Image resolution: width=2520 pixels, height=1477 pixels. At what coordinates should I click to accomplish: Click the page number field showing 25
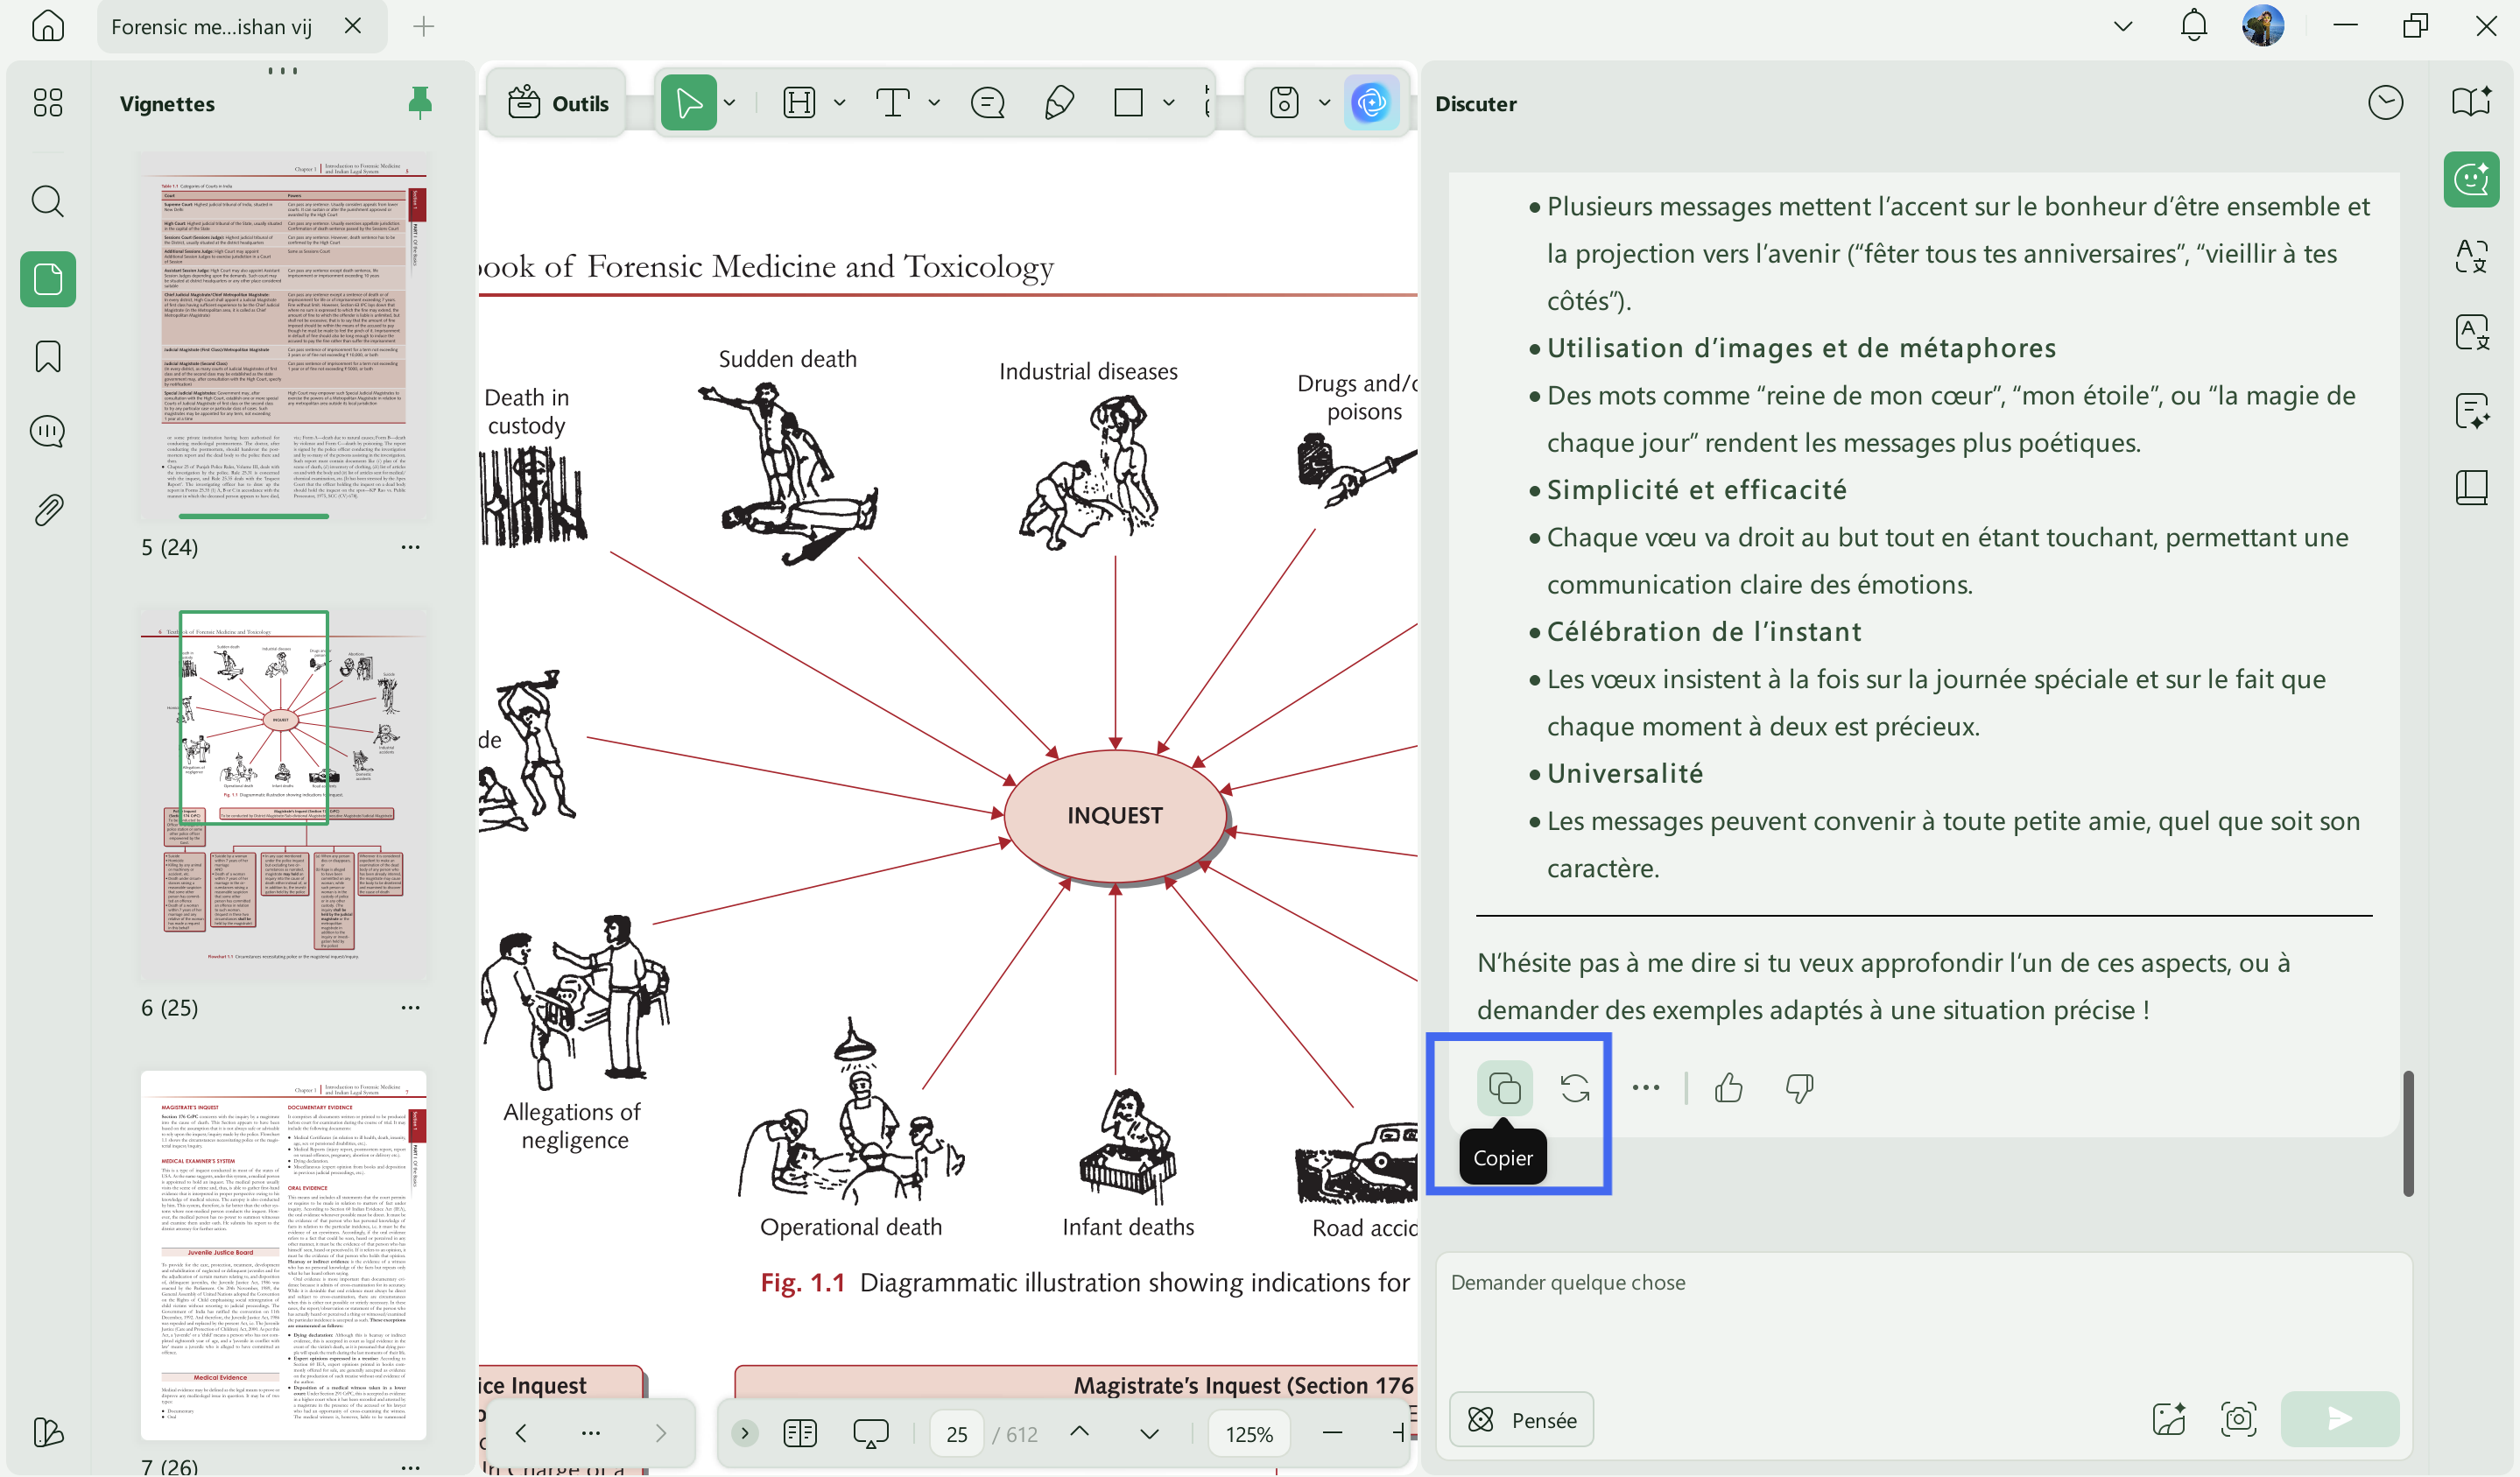(956, 1434)
